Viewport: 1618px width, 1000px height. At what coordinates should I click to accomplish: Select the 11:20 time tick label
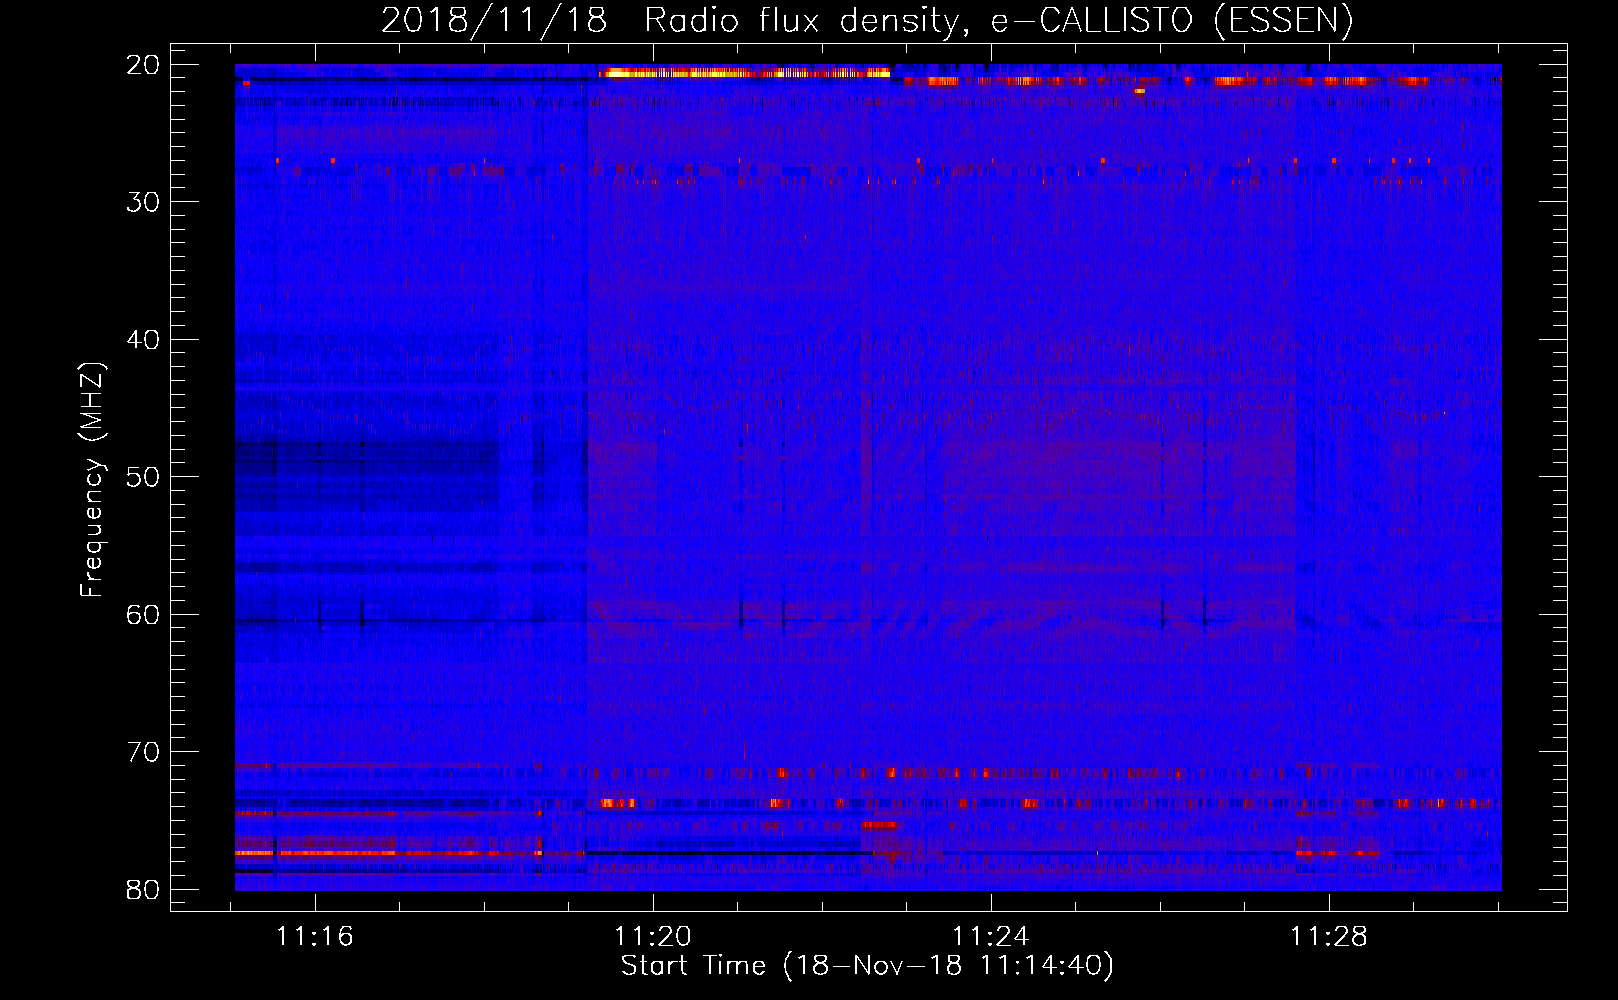coord(653,937)
